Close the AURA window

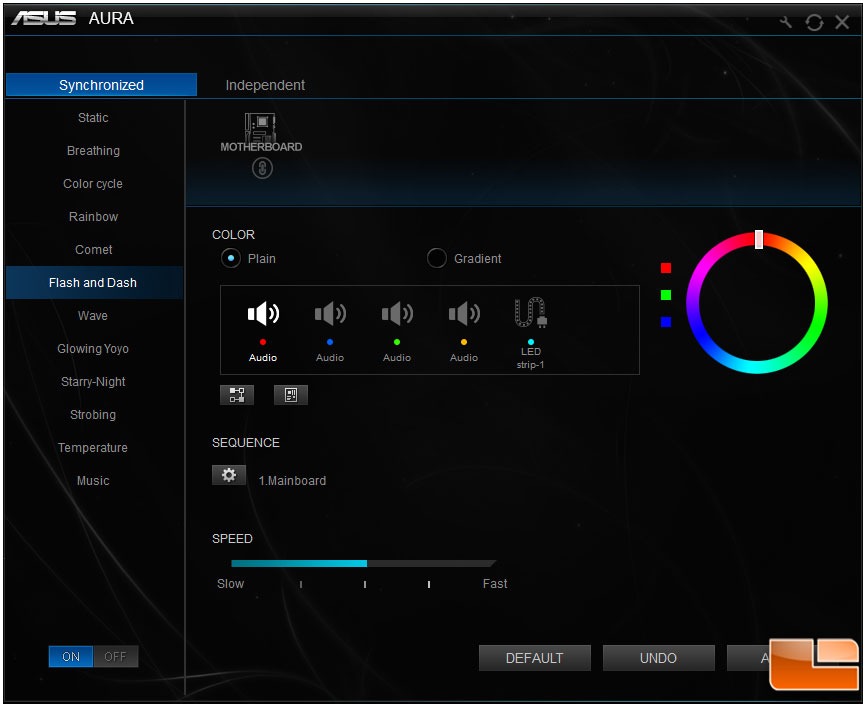(x=842, y=22)
